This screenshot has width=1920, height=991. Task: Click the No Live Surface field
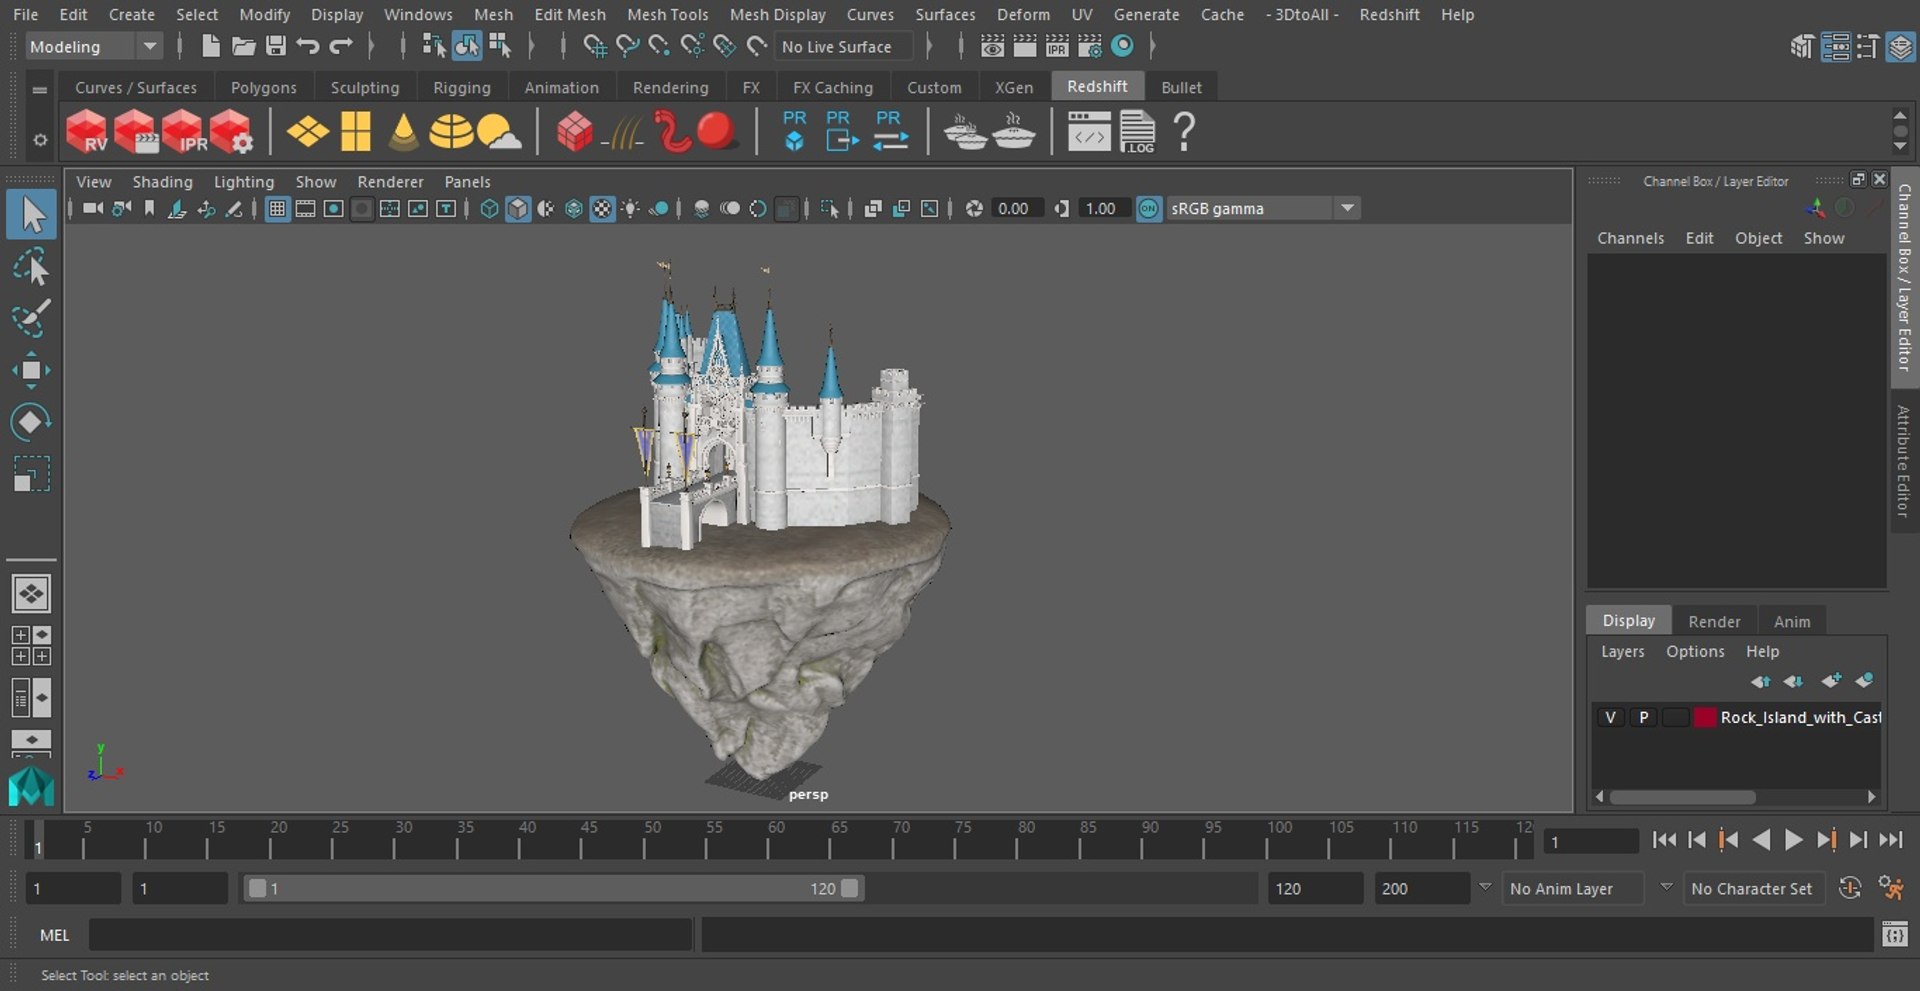pyautogui.click(x=843, y=46)
